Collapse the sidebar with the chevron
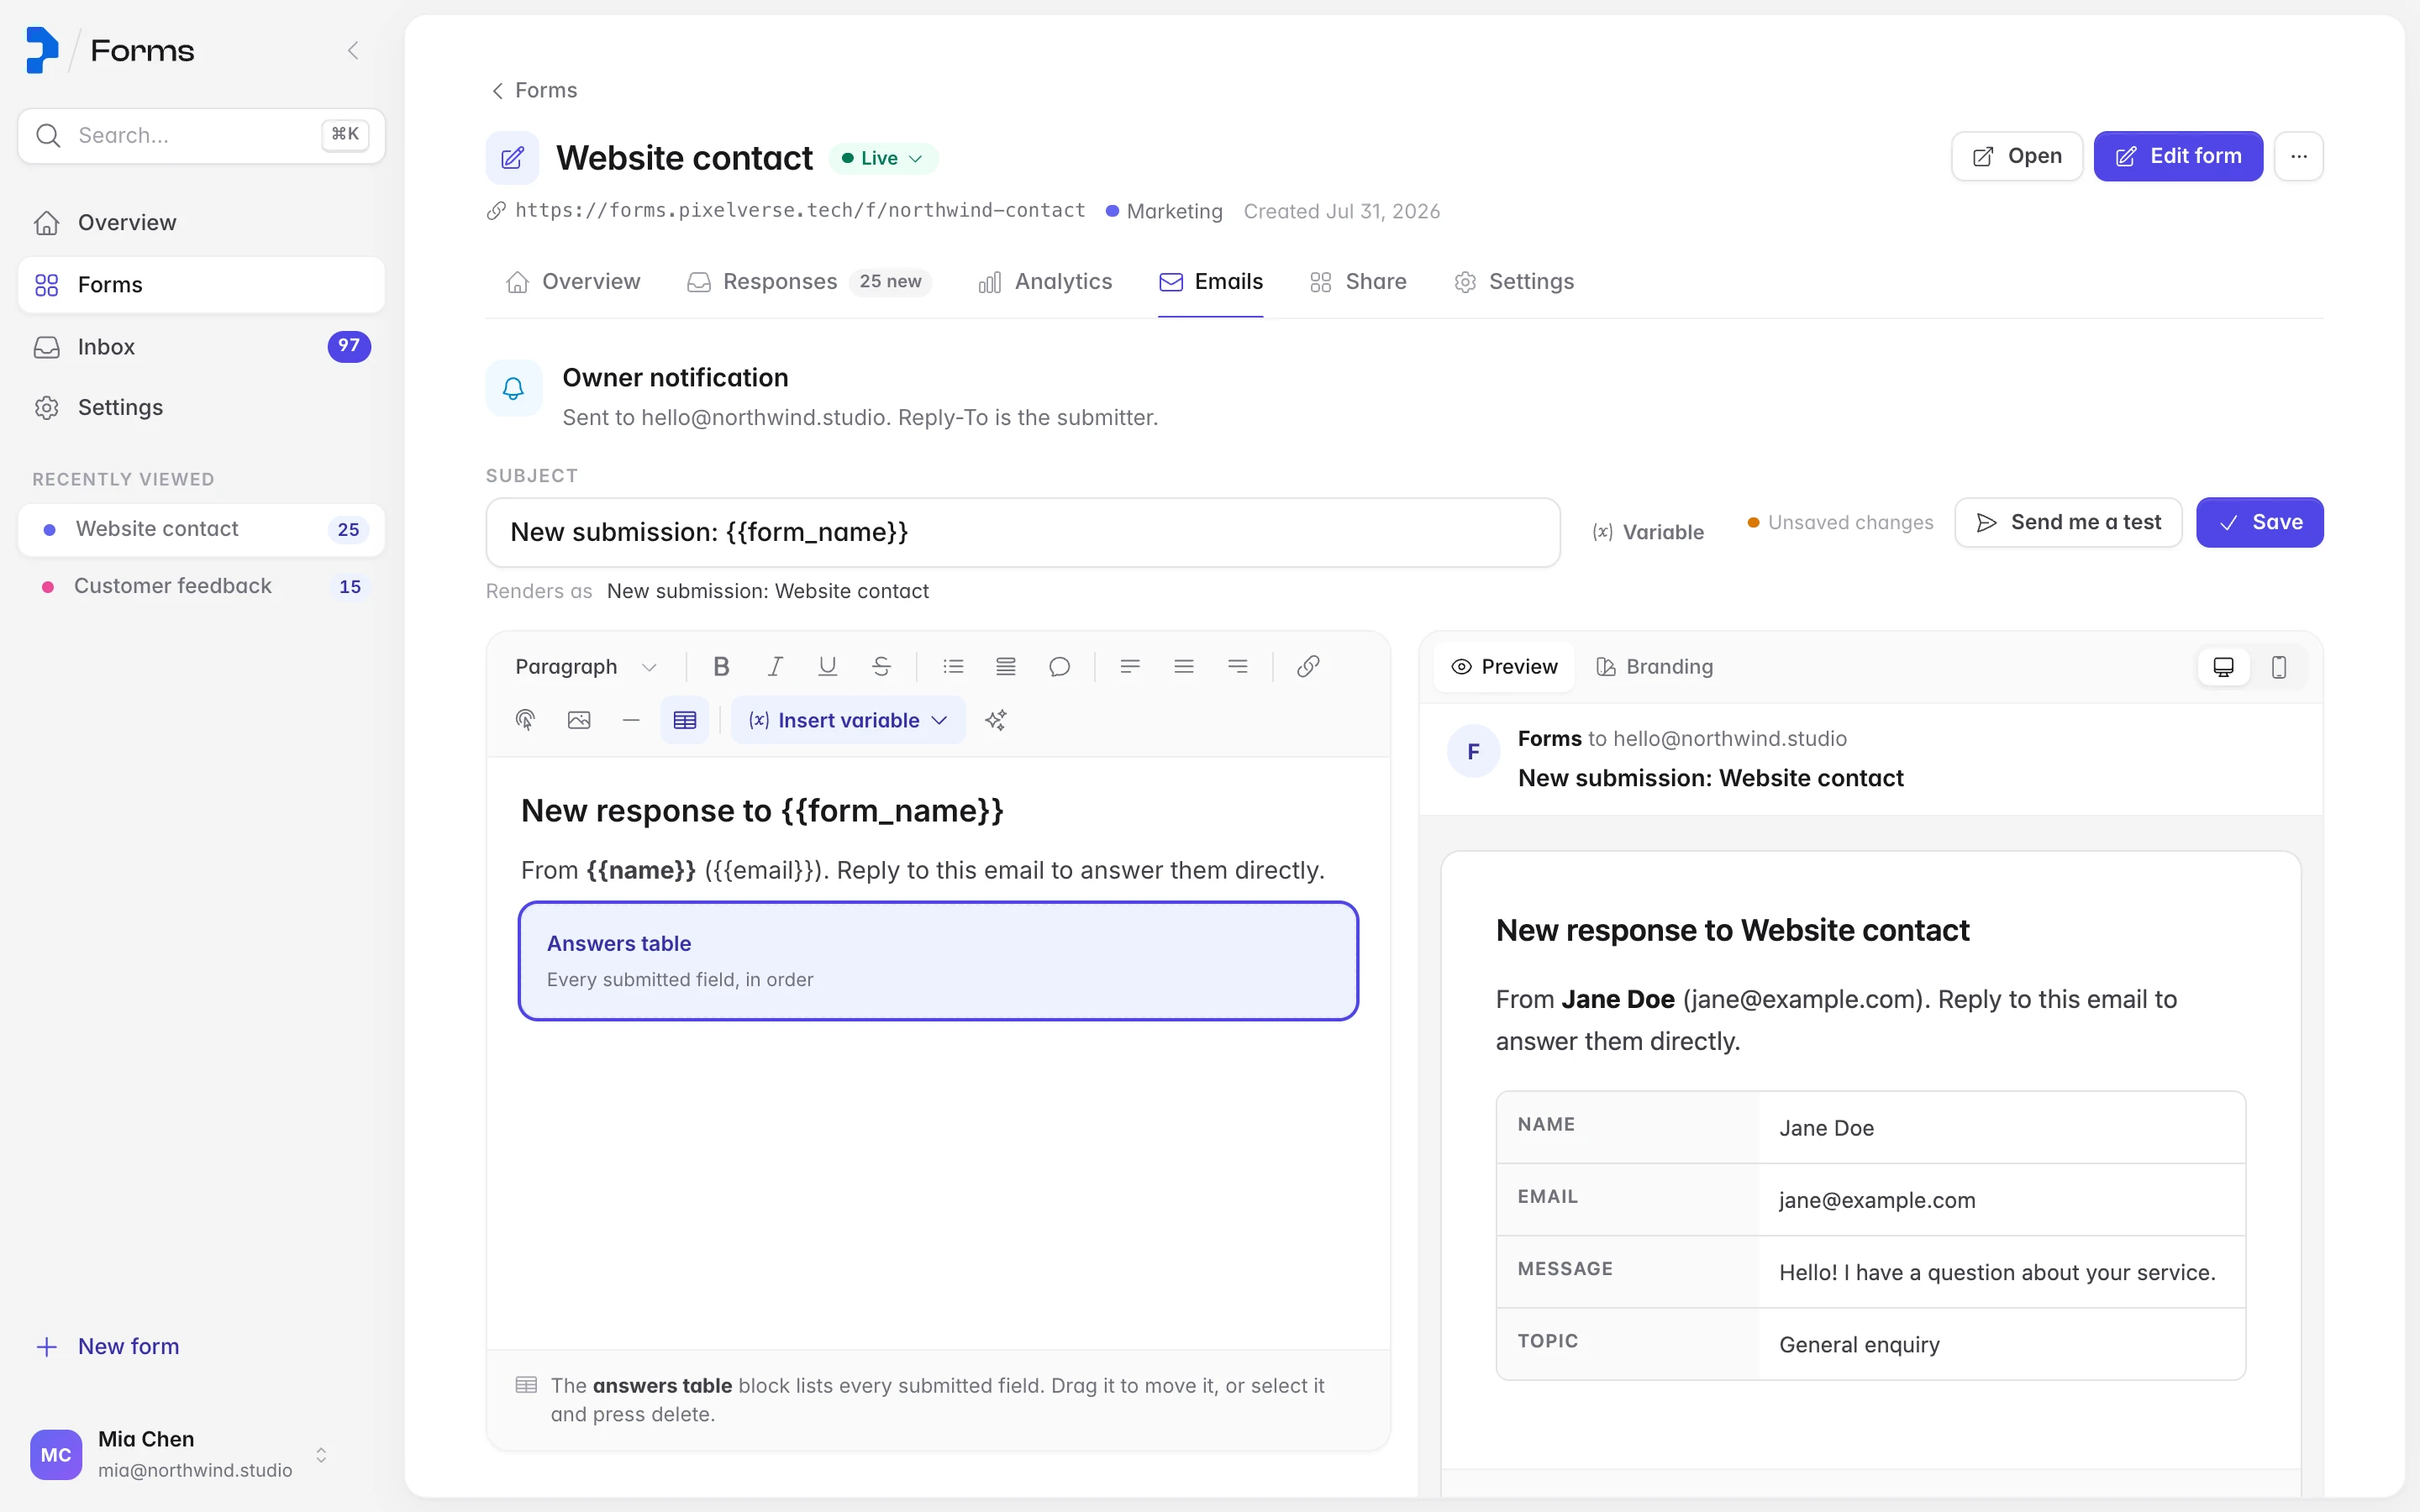Viewport: 2420px width, 1512px height. pyautogui.click(x=353, y=50)
